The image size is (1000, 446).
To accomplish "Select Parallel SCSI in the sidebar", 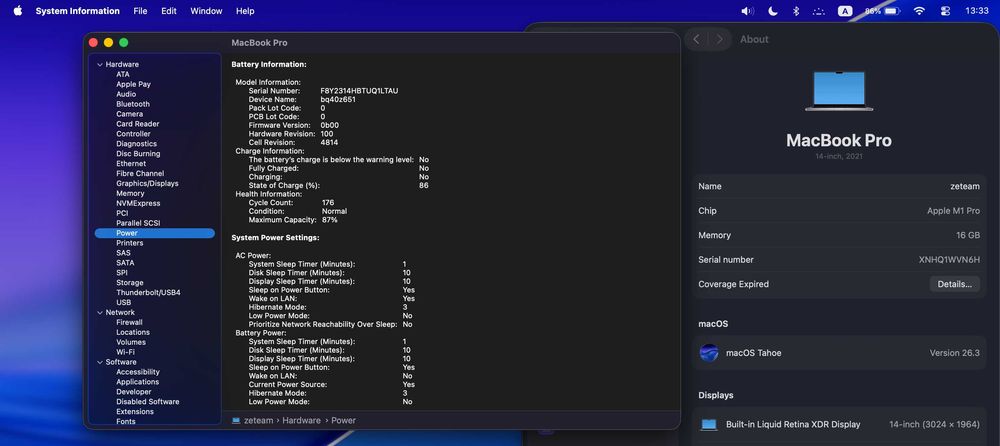I will coord(138,223).
